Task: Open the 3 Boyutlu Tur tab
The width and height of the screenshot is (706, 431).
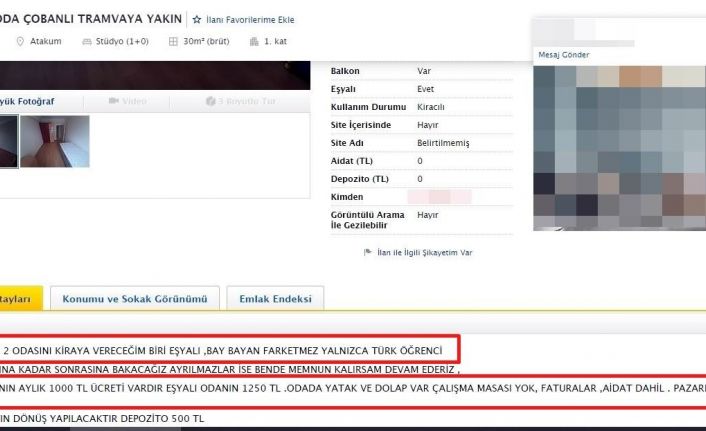Action: pos(240,101)
